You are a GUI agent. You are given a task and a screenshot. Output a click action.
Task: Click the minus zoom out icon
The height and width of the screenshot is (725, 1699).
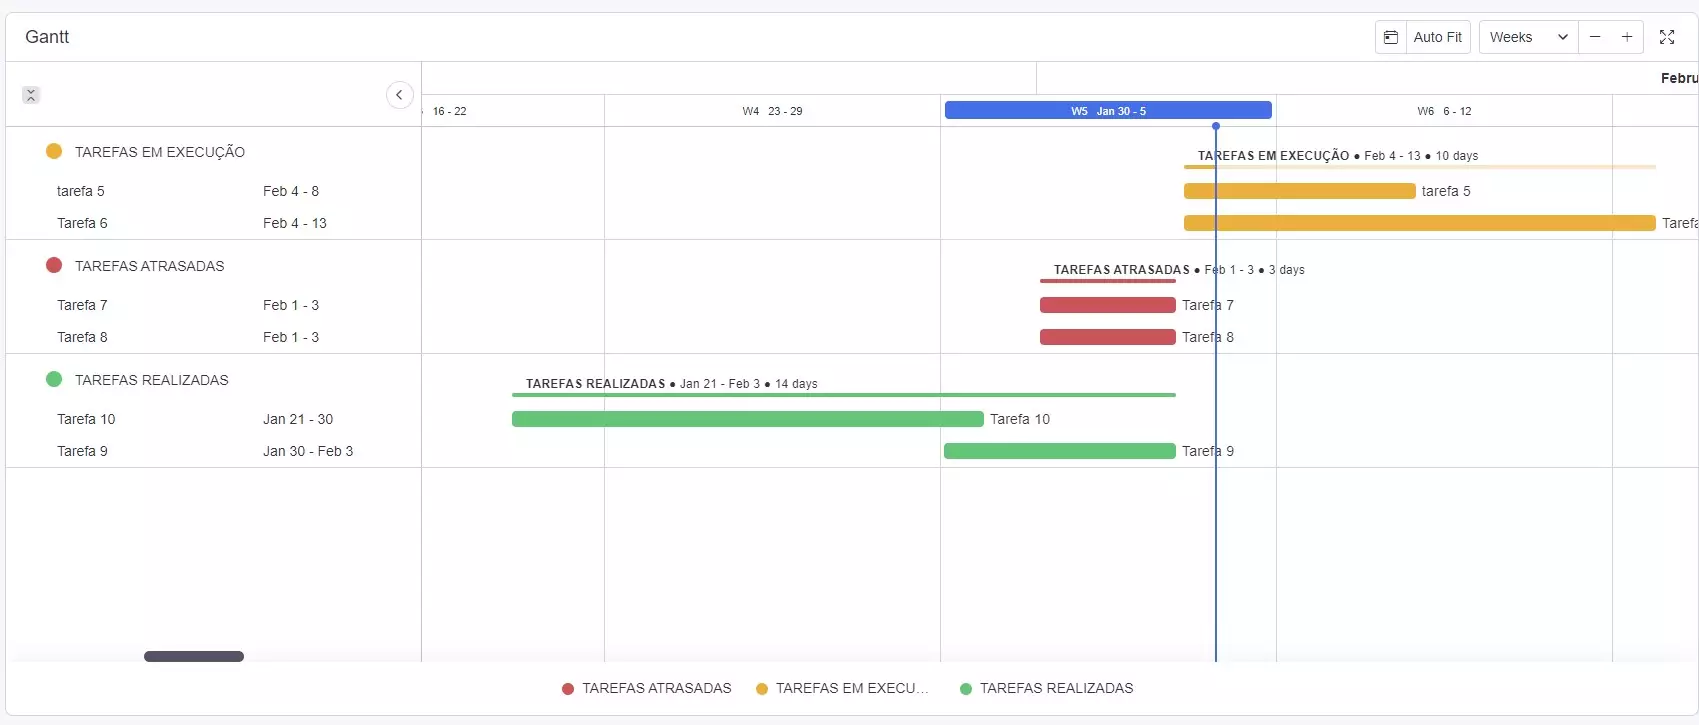click(x=1595, y=37)
